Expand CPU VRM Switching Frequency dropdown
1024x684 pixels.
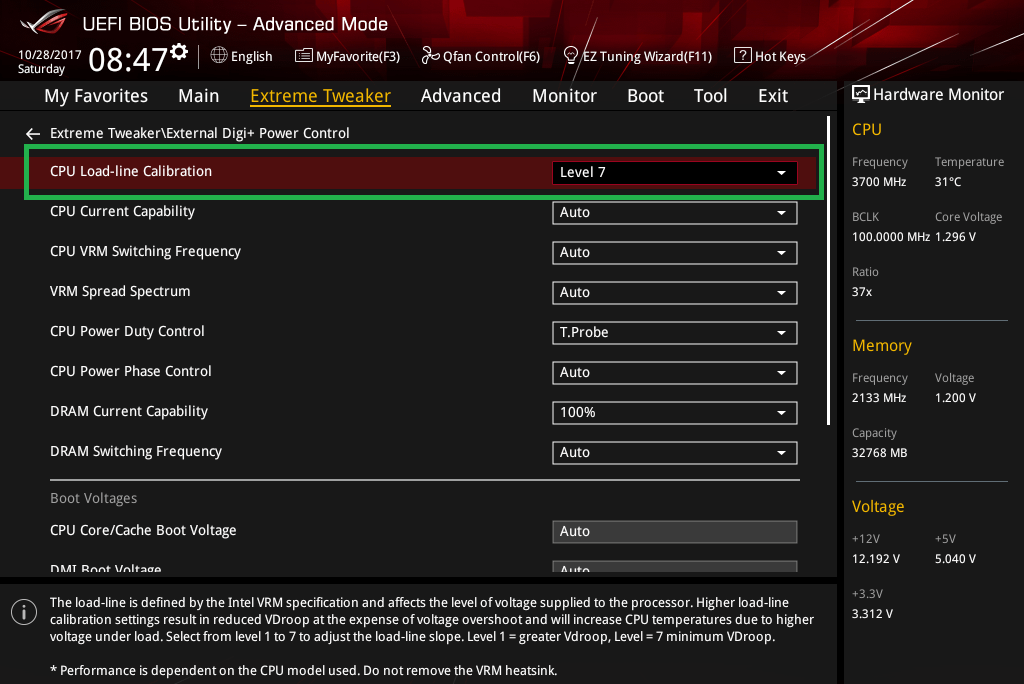coord(675,253)
